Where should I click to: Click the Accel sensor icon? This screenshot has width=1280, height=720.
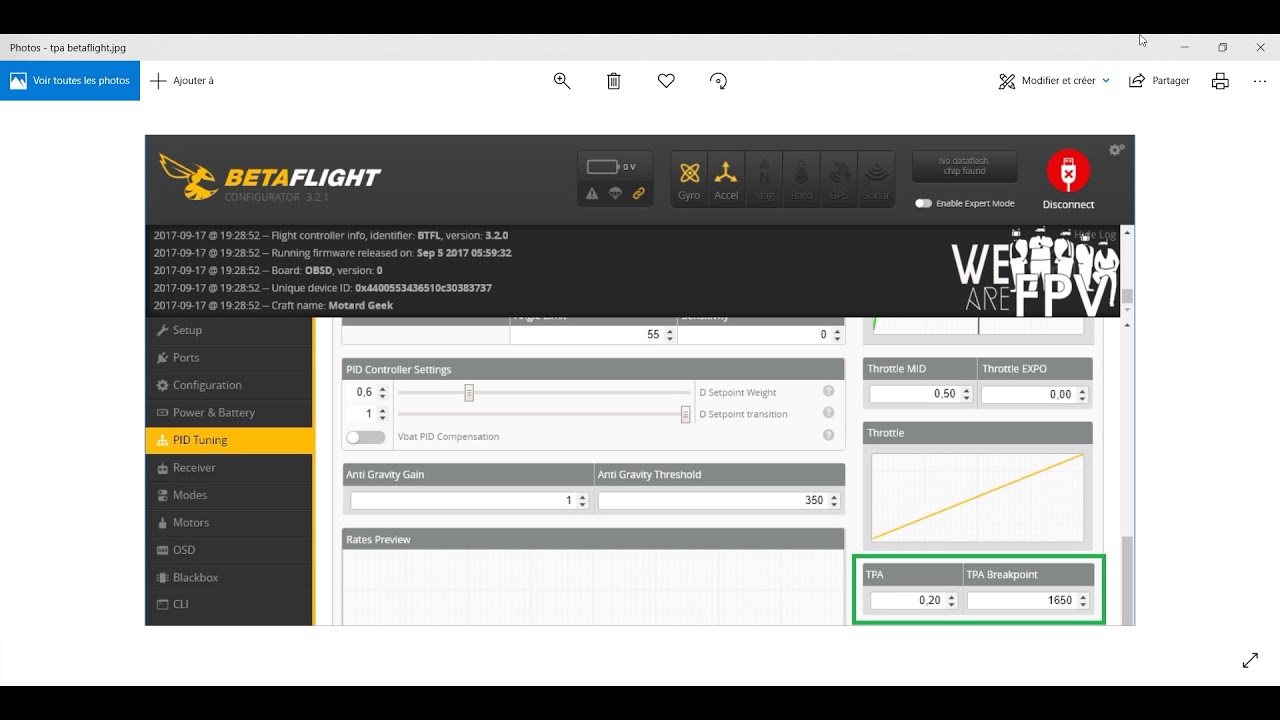point(726,180)
